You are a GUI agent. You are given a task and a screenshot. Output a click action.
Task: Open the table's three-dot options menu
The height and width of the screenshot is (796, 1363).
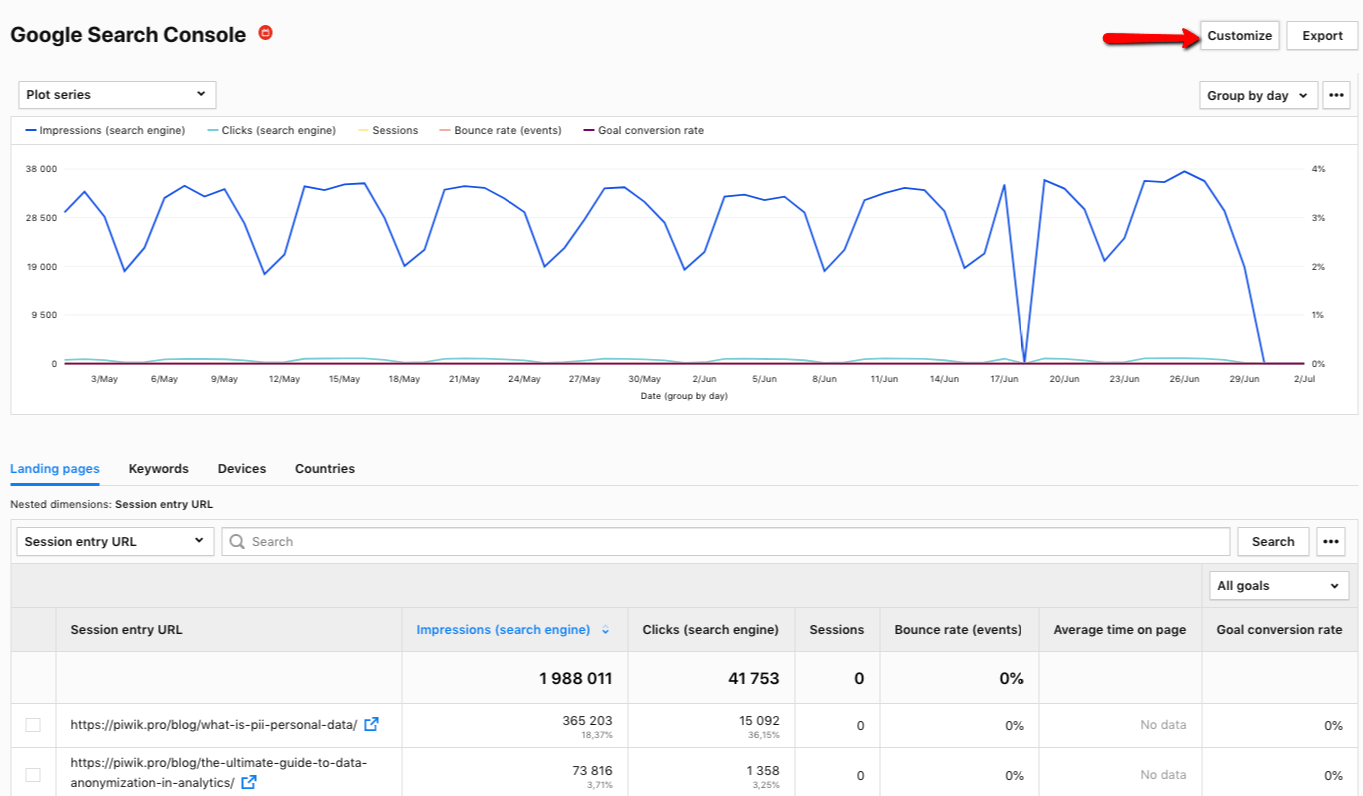[x=1330, y=541]
